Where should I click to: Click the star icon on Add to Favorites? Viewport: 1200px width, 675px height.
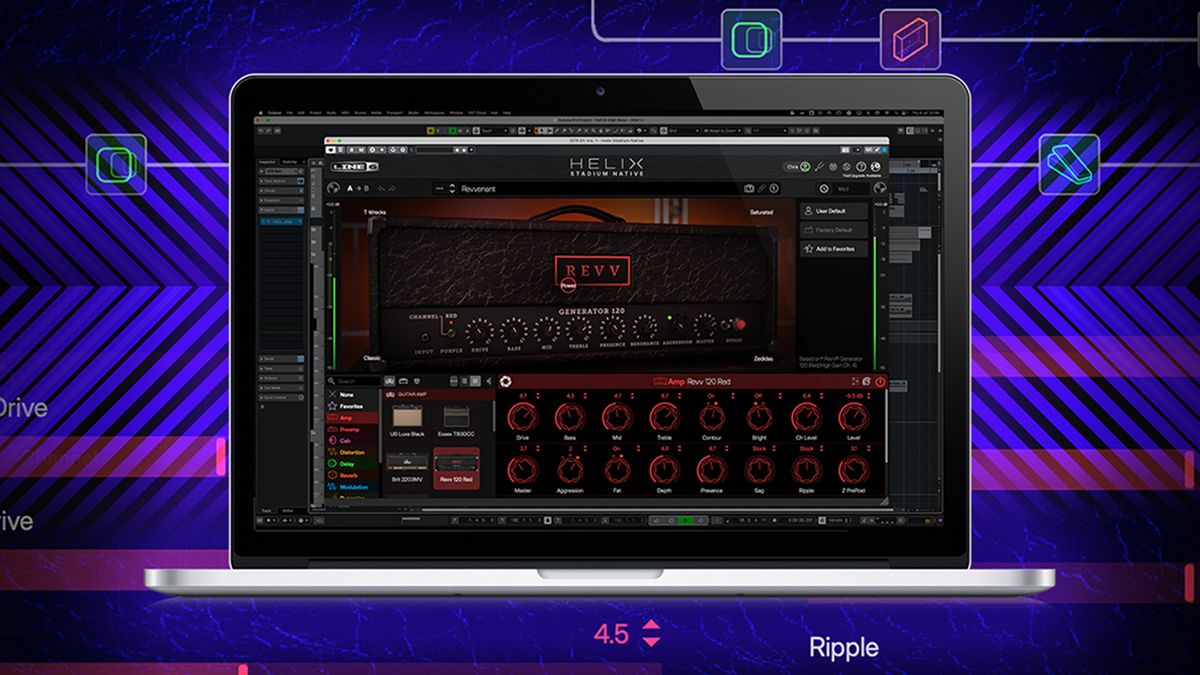808,249
